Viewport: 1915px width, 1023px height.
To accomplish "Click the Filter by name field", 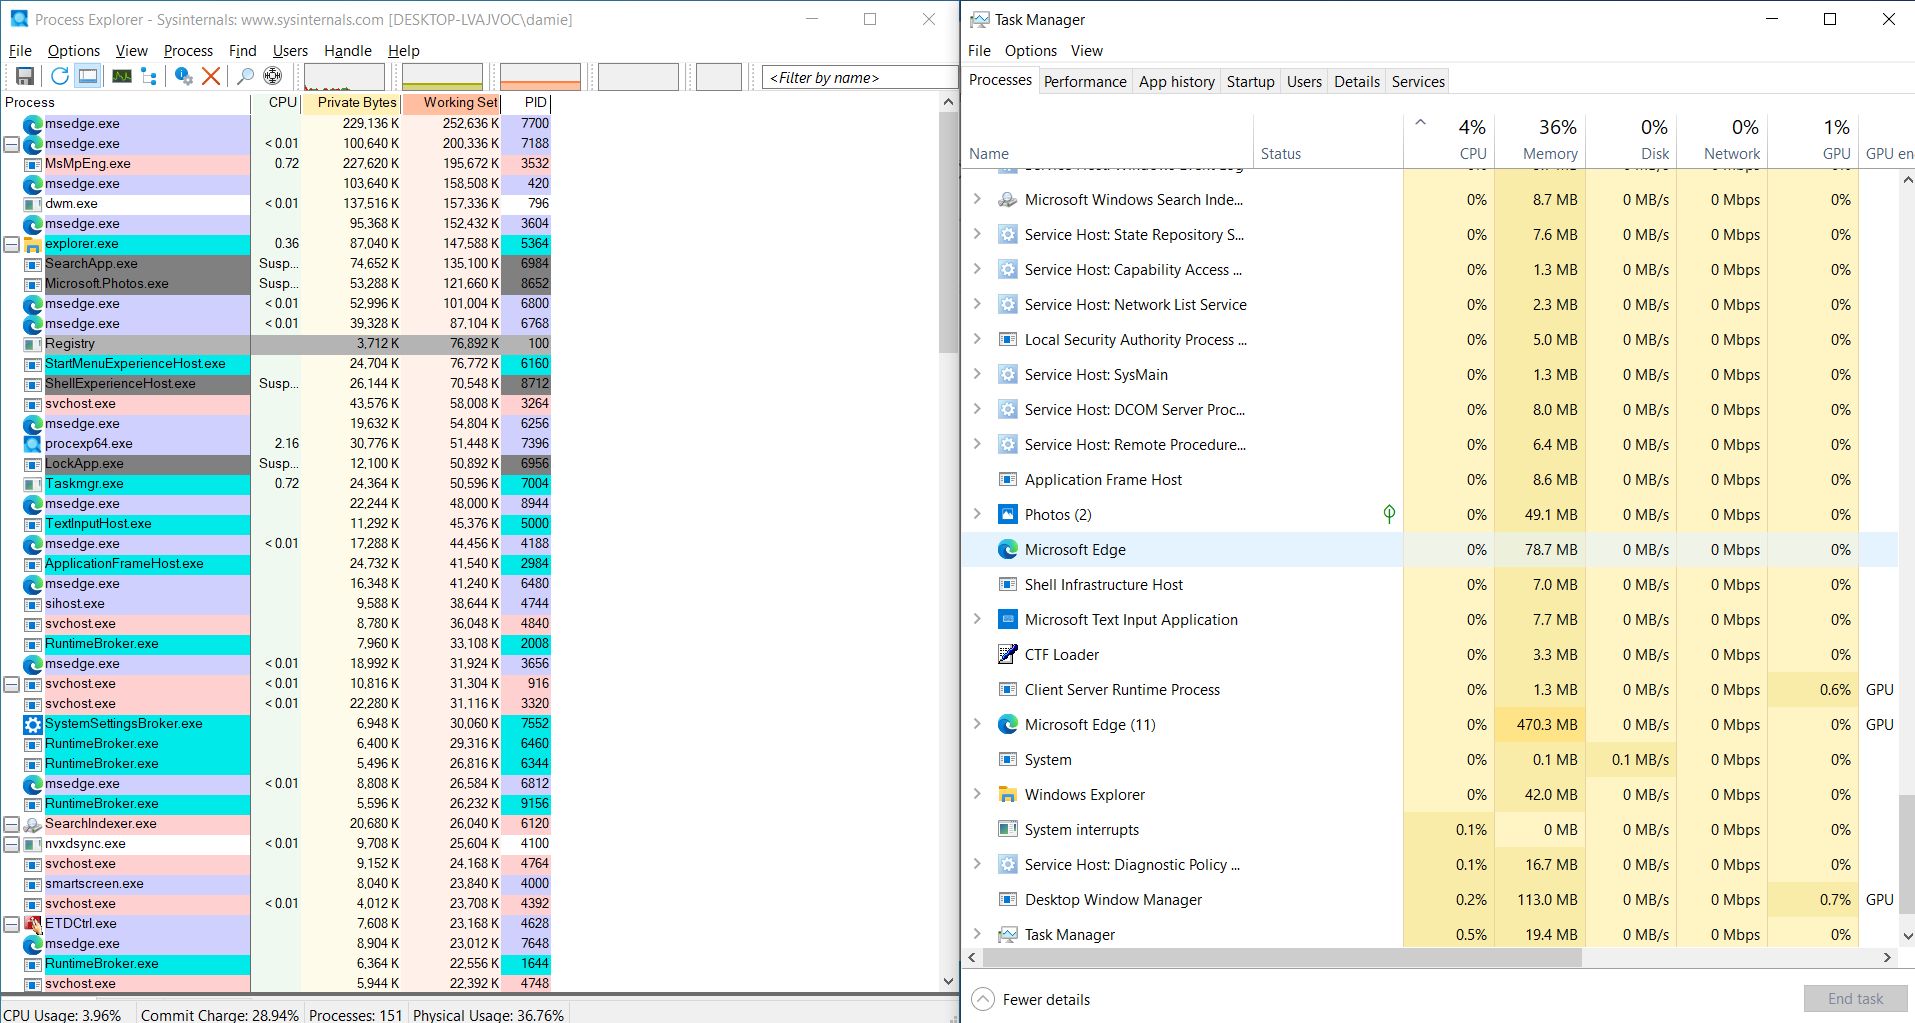I will [x=859, y=77].
